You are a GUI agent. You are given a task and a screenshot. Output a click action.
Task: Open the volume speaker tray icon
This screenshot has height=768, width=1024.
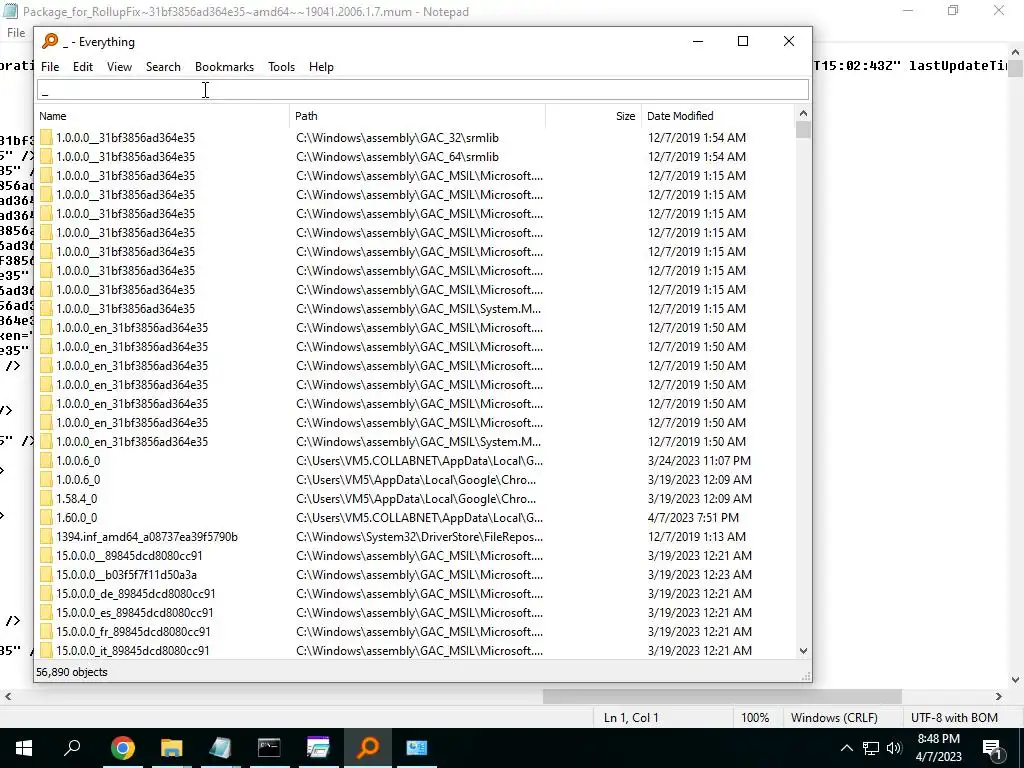click(894, 748)
